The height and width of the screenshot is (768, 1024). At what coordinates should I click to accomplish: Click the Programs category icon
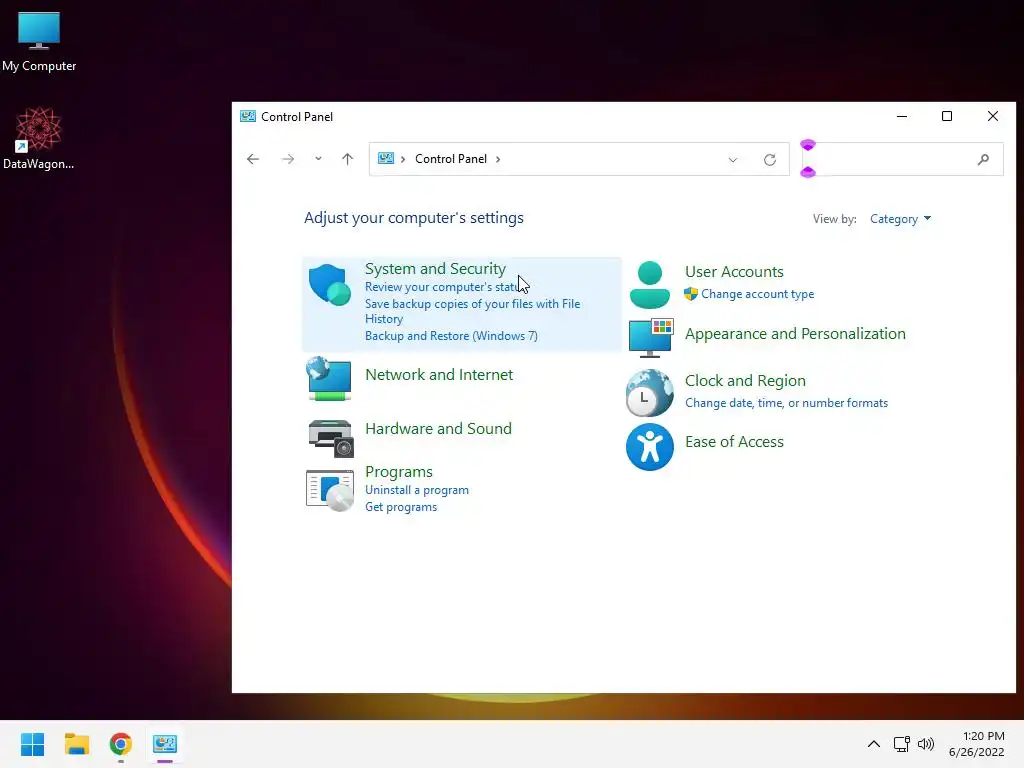pyautogui.click(x=330, y=490)
